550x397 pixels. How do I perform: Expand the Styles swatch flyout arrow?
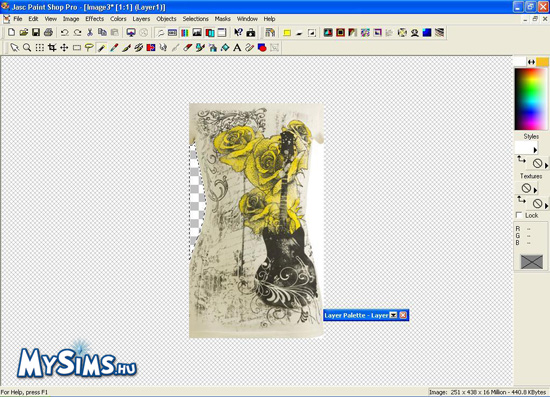click(535, 150)
